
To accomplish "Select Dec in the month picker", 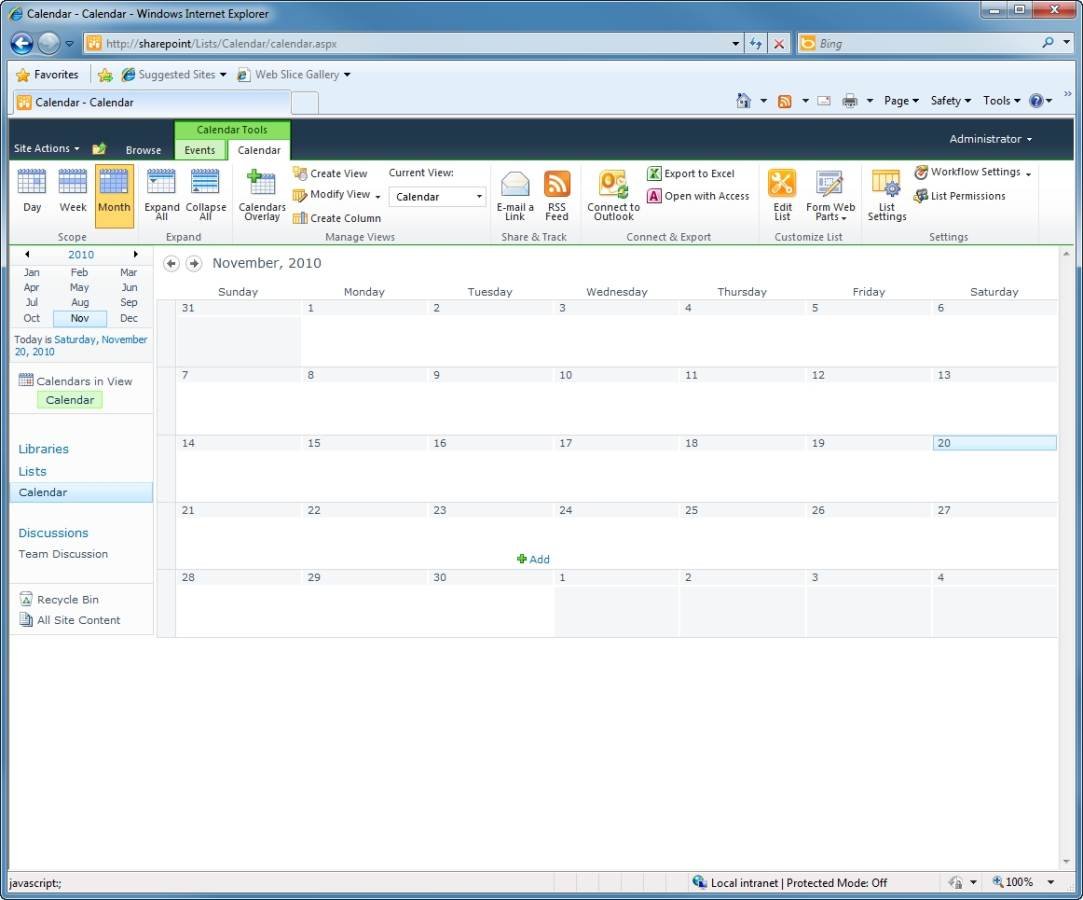I will [x=129, y=318].
